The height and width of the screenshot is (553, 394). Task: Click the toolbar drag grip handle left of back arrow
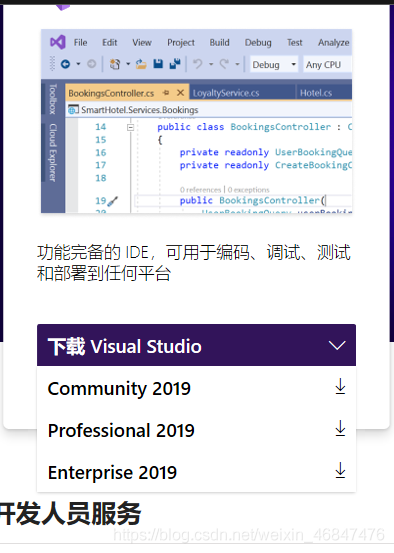pyautogui.click(x=53, y=64)
